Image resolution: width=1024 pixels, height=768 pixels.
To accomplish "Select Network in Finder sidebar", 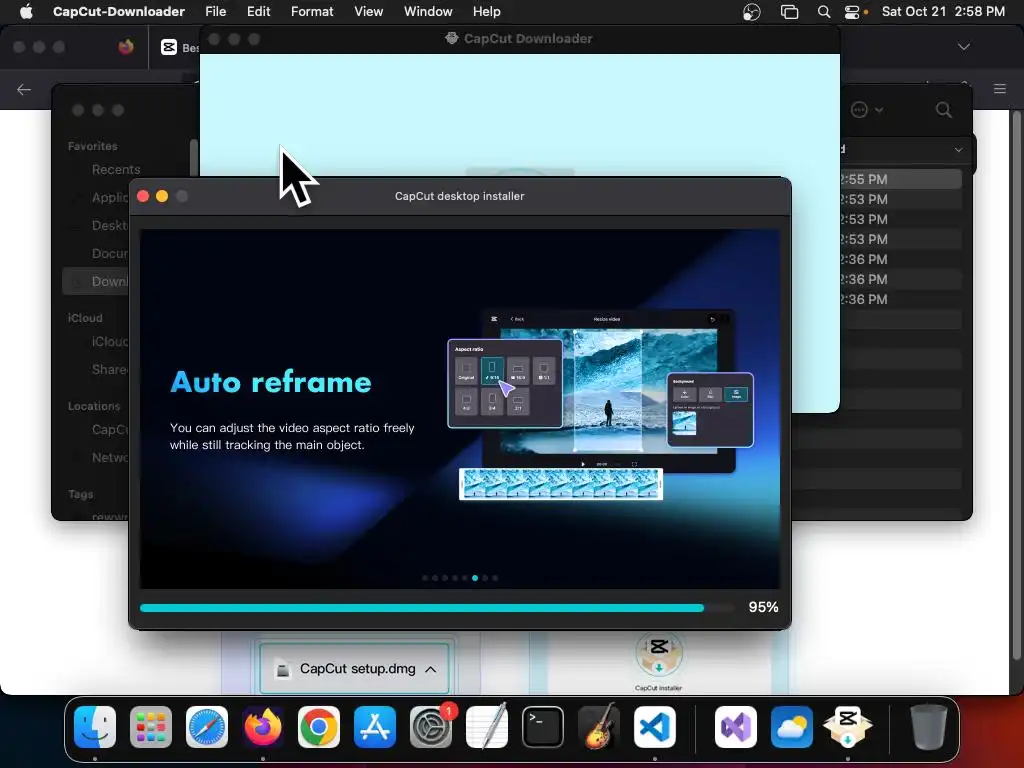I will pos(109,458).
